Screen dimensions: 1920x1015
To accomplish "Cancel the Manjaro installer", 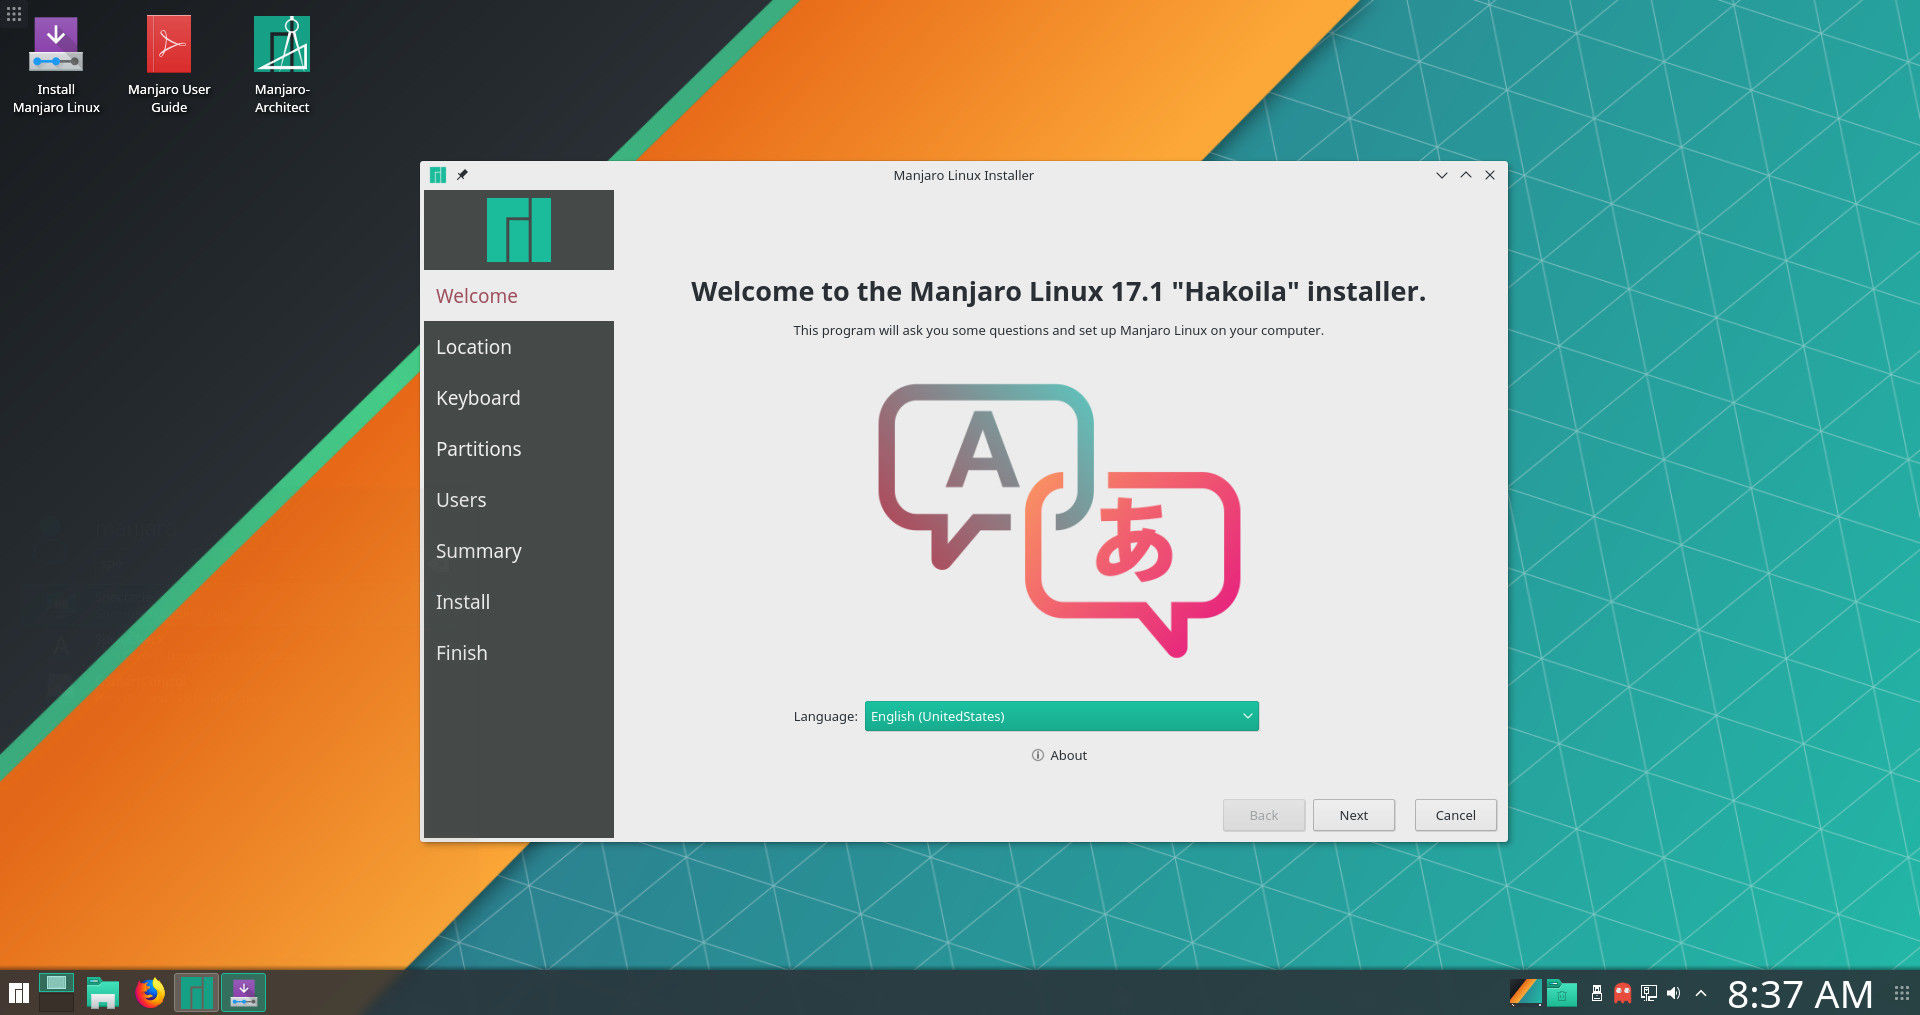I will click(1456, 815).
